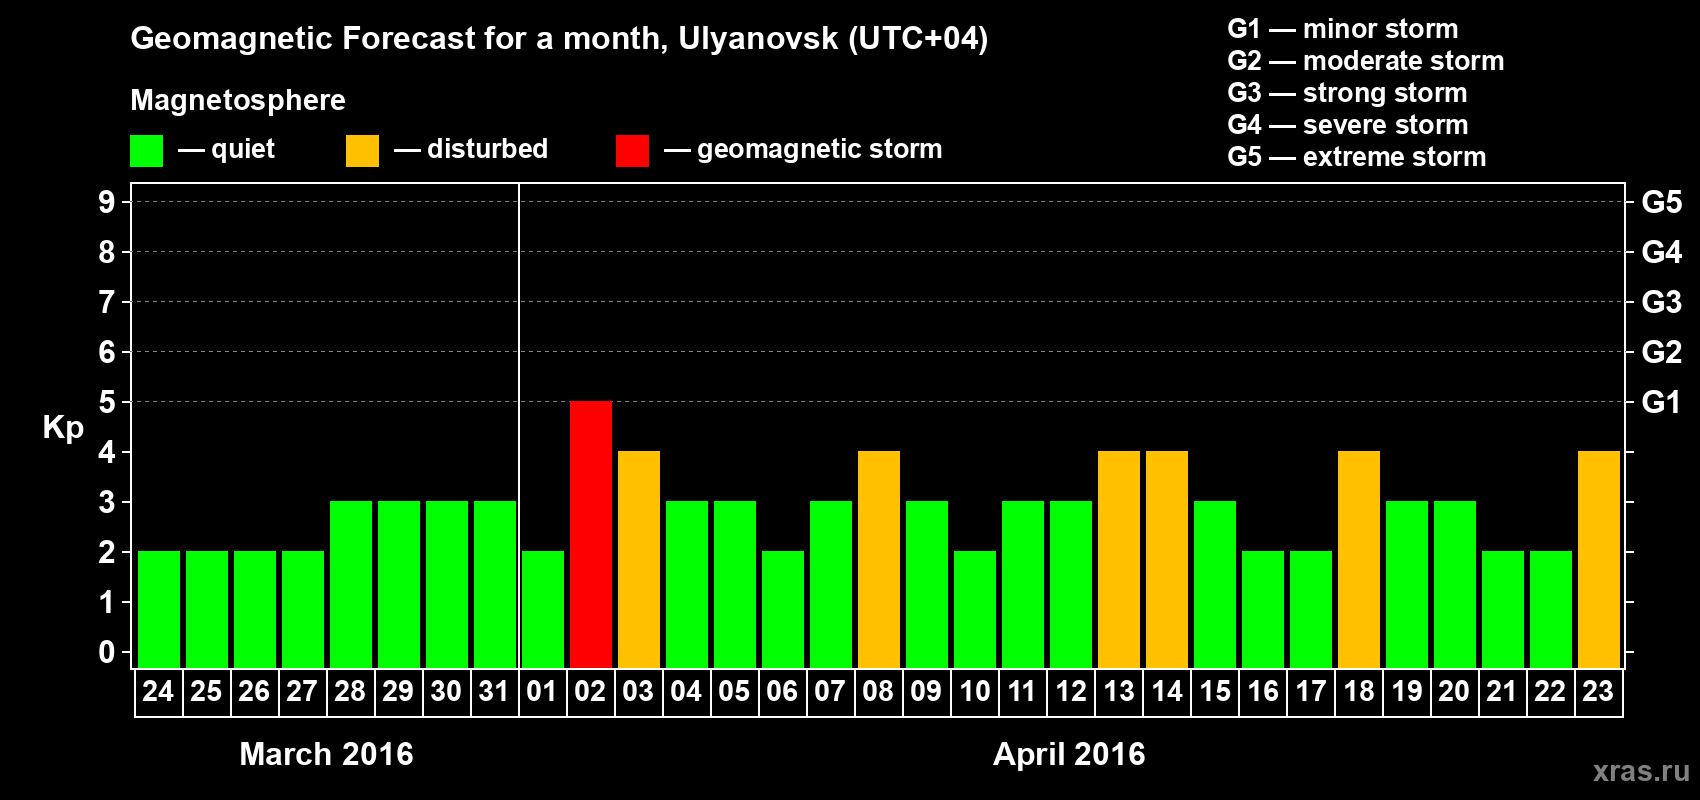Click the orange bar for April 08

click(x=879, y=559)
